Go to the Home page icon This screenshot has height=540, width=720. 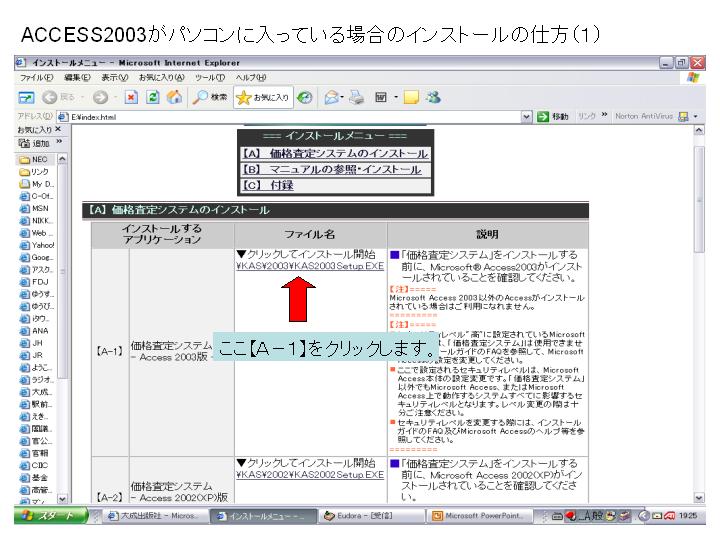174,97
